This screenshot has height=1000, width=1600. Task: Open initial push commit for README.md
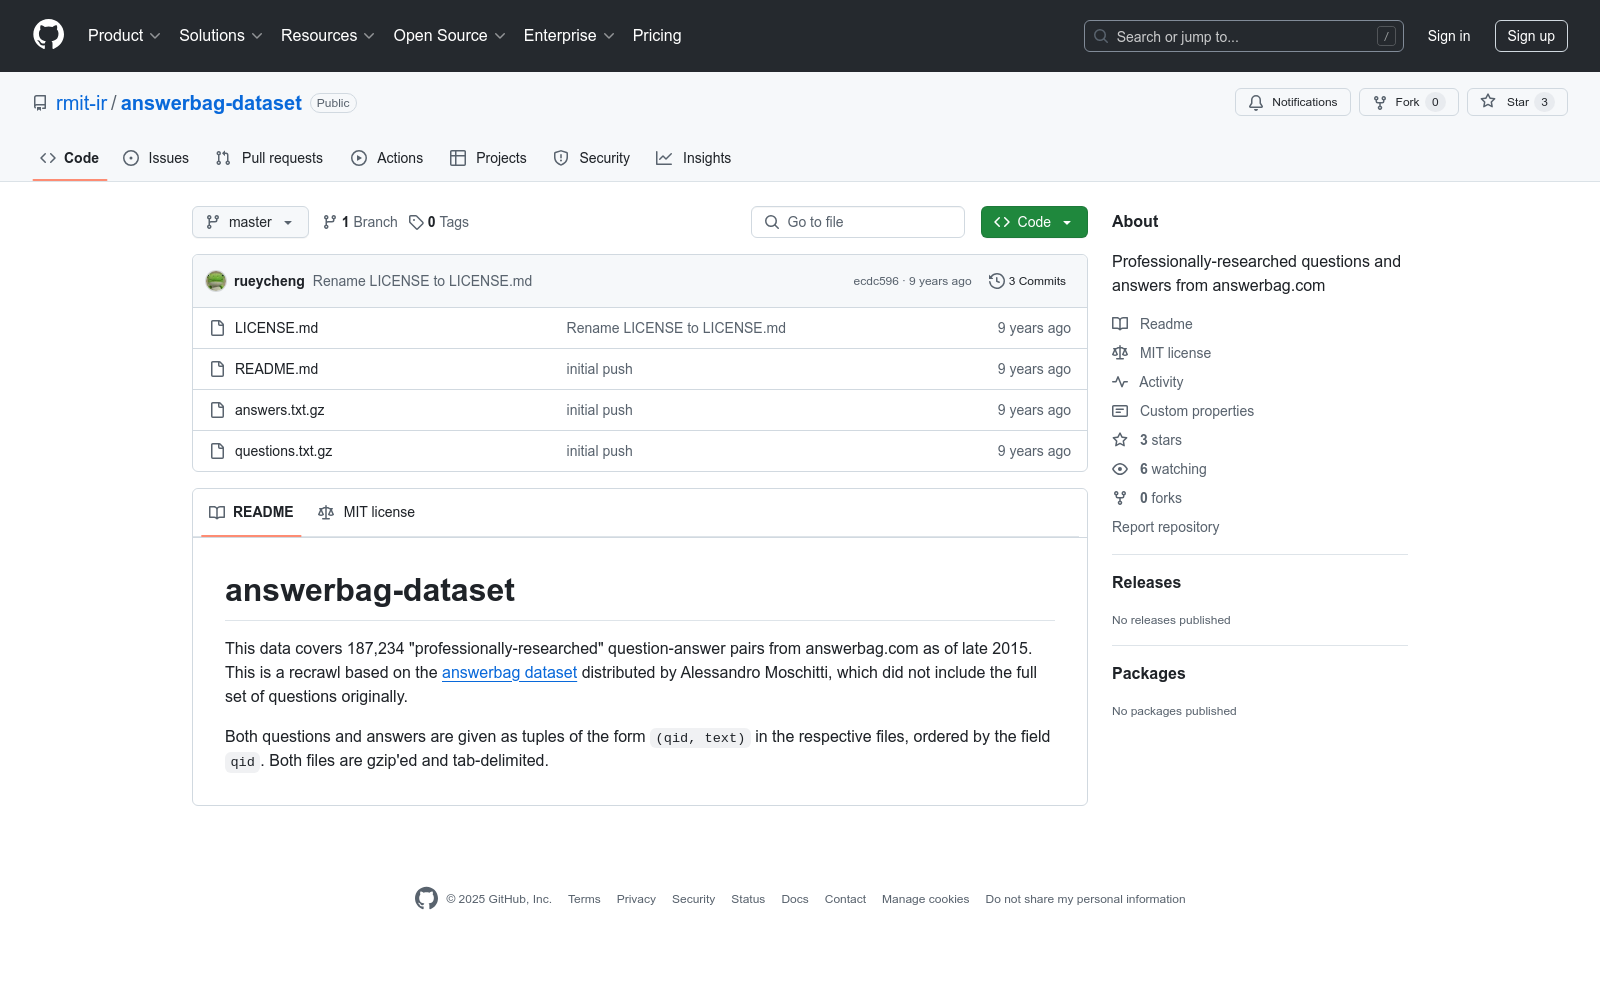(x=599, y=369)
